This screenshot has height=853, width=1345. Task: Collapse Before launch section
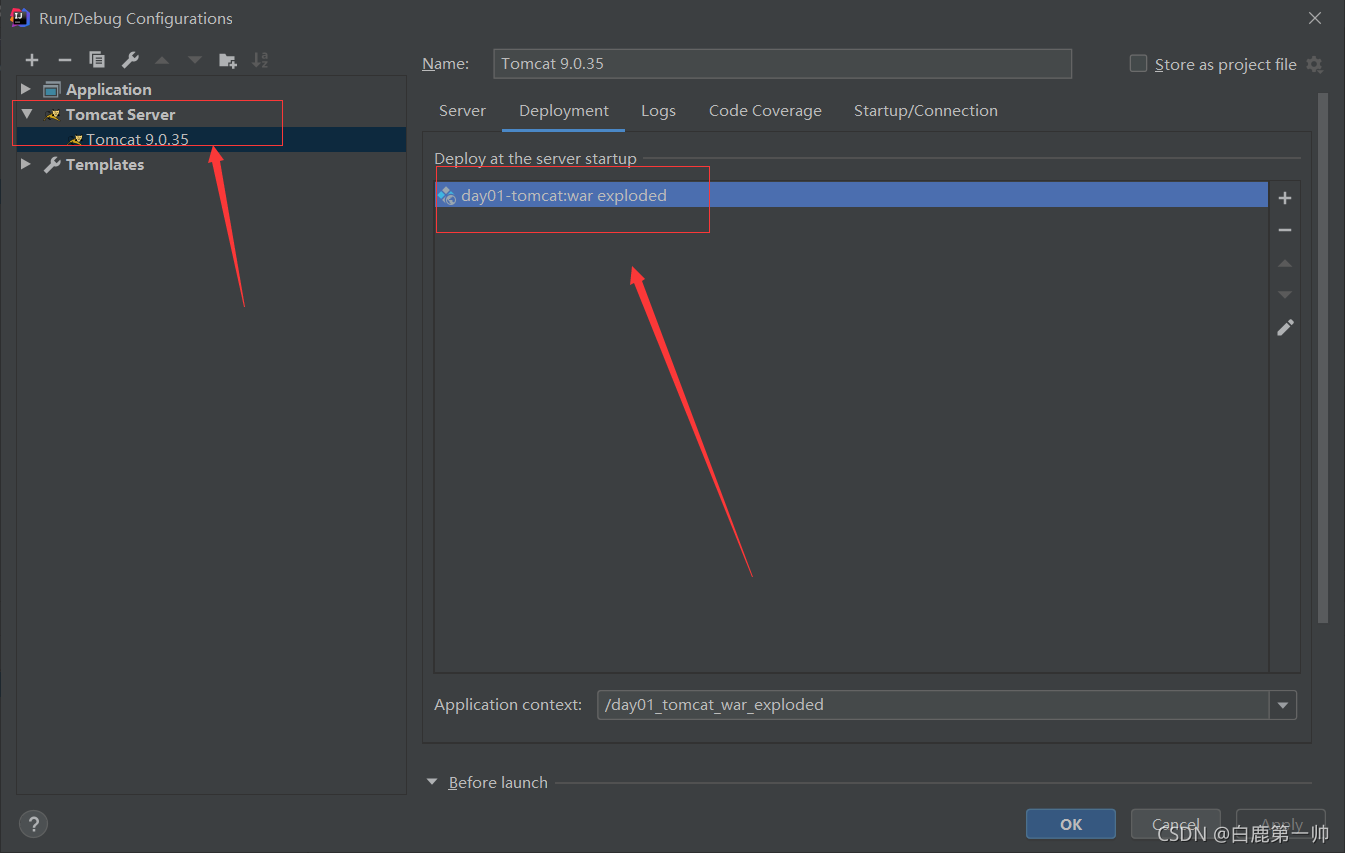(x=432, y=782)
